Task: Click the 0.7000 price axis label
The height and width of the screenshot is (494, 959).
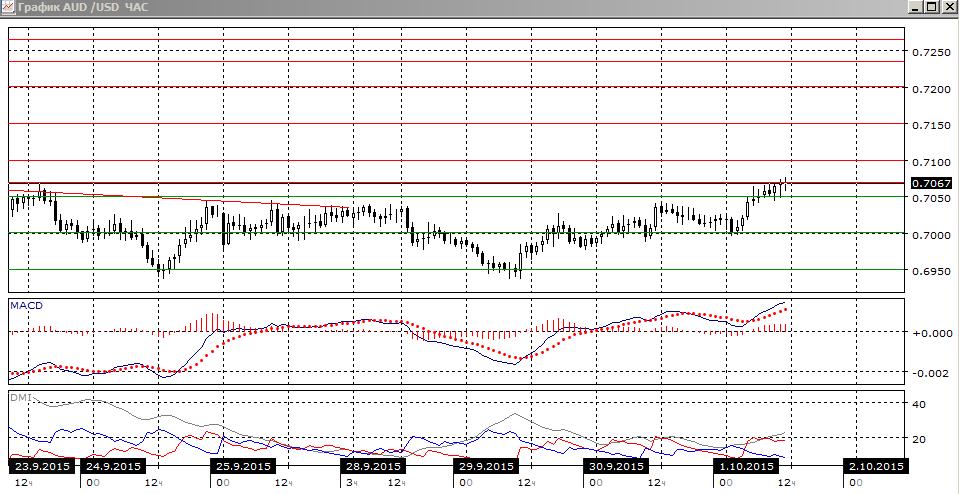Action: pyautogui.click(x=931, y=235)
